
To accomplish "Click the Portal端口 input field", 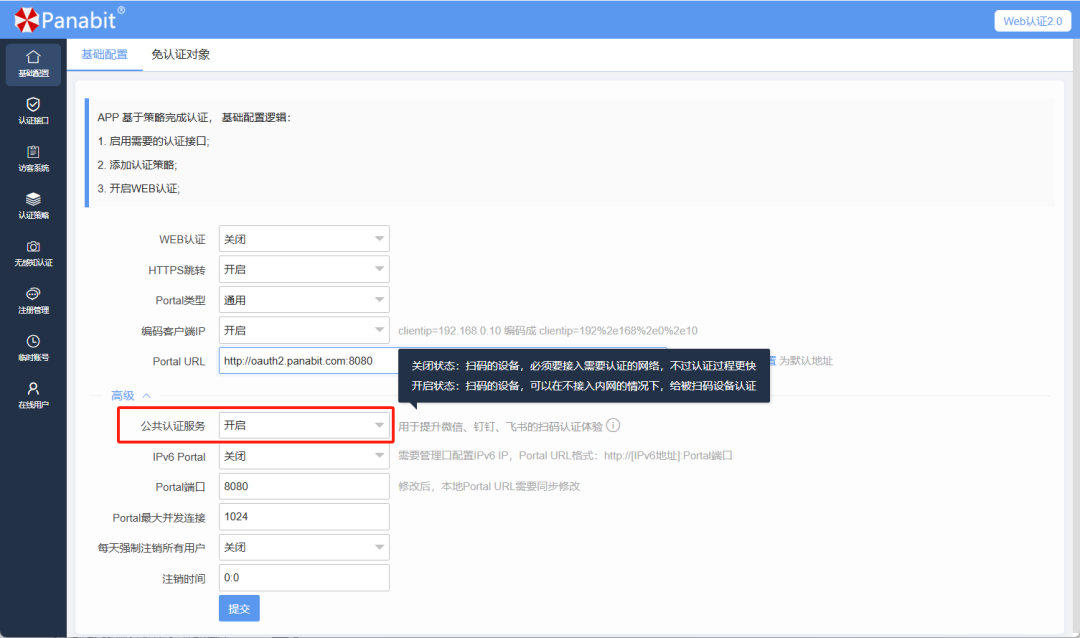I will (304, 486).
